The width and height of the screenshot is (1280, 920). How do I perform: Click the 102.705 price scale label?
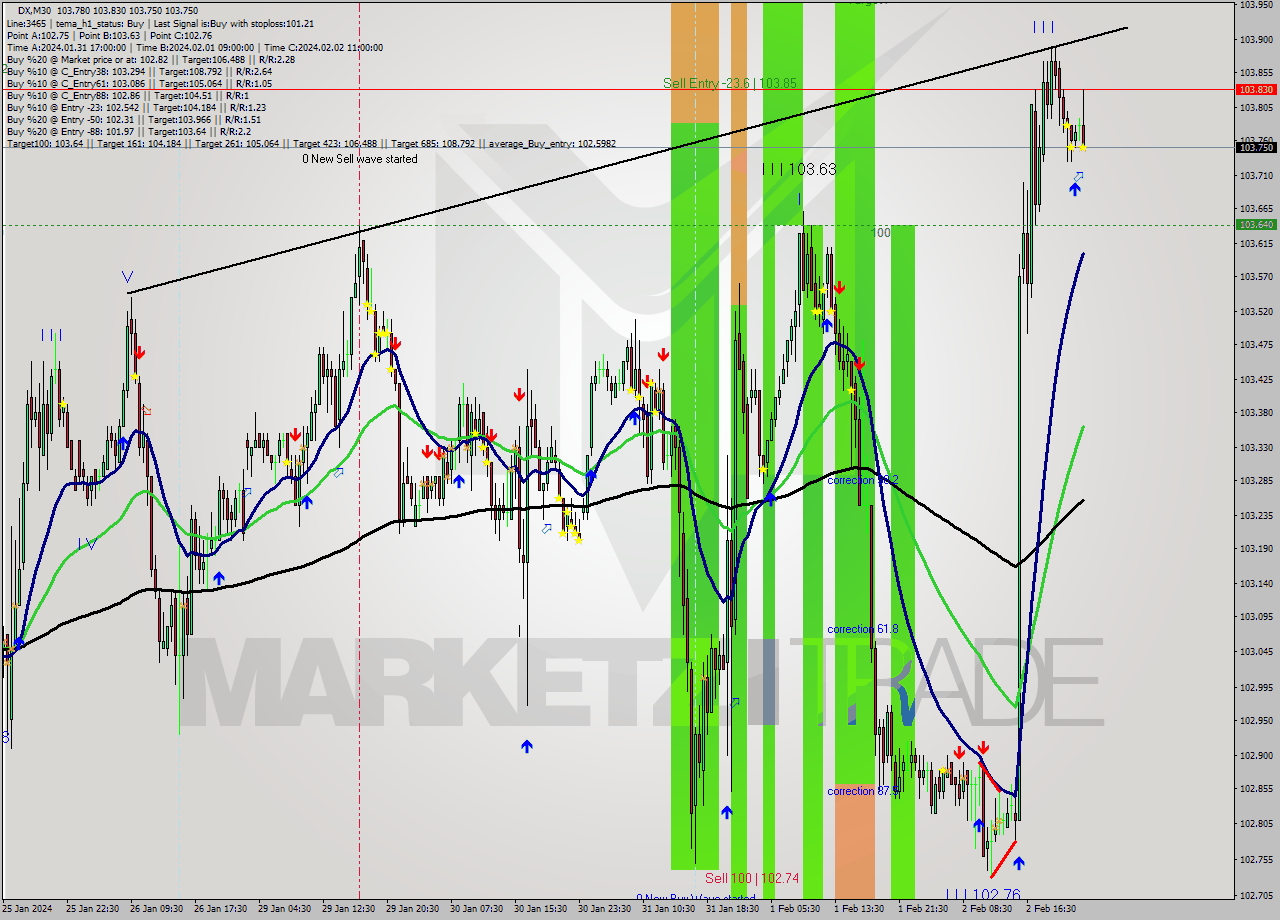click(x=1257, y=894)
